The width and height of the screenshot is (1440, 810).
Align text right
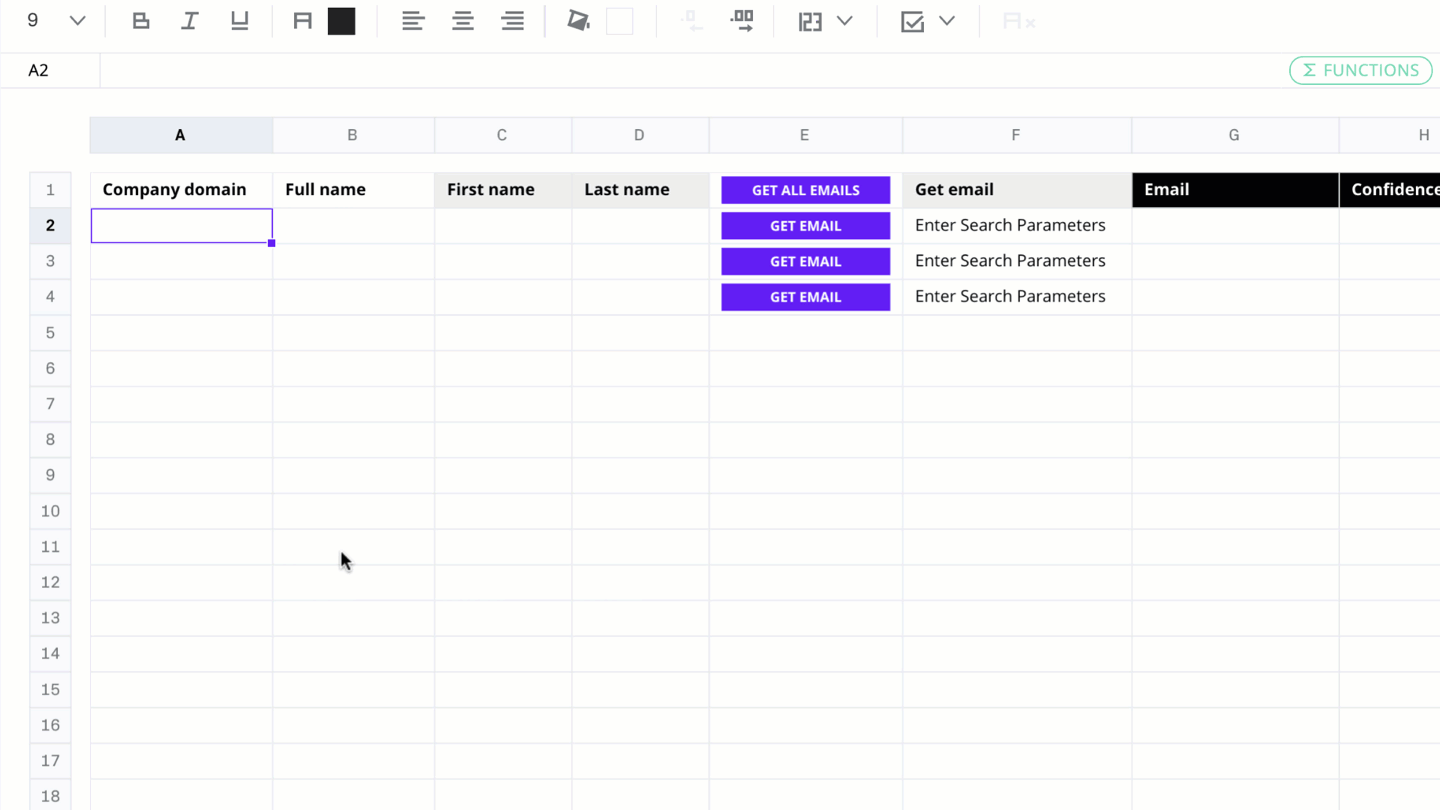513,21
